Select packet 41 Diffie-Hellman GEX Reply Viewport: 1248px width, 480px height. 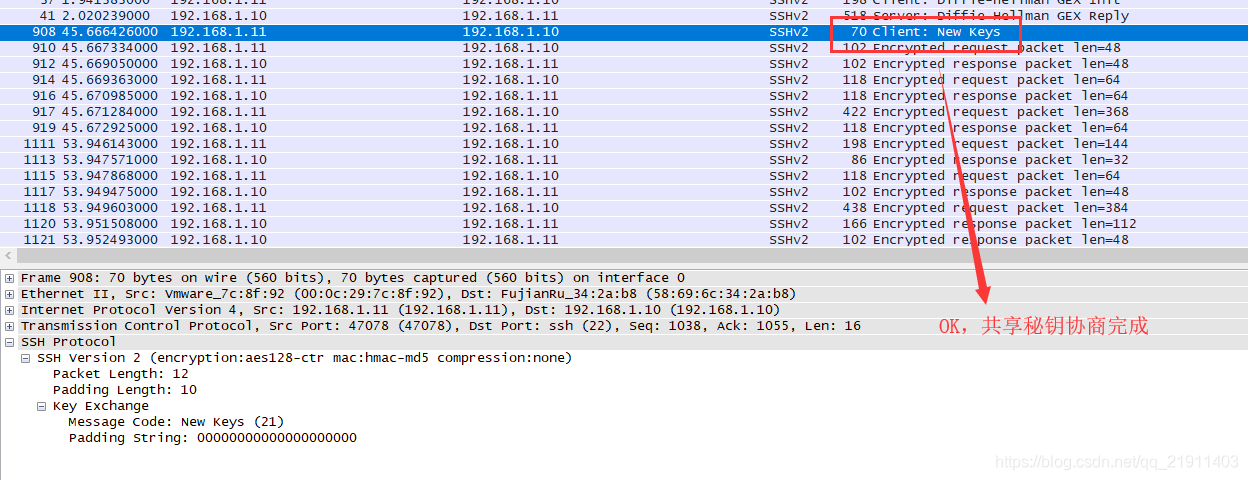(624, 16)
